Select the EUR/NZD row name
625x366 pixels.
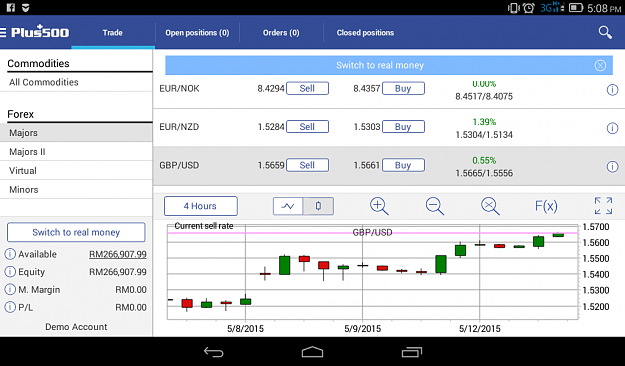179,127
